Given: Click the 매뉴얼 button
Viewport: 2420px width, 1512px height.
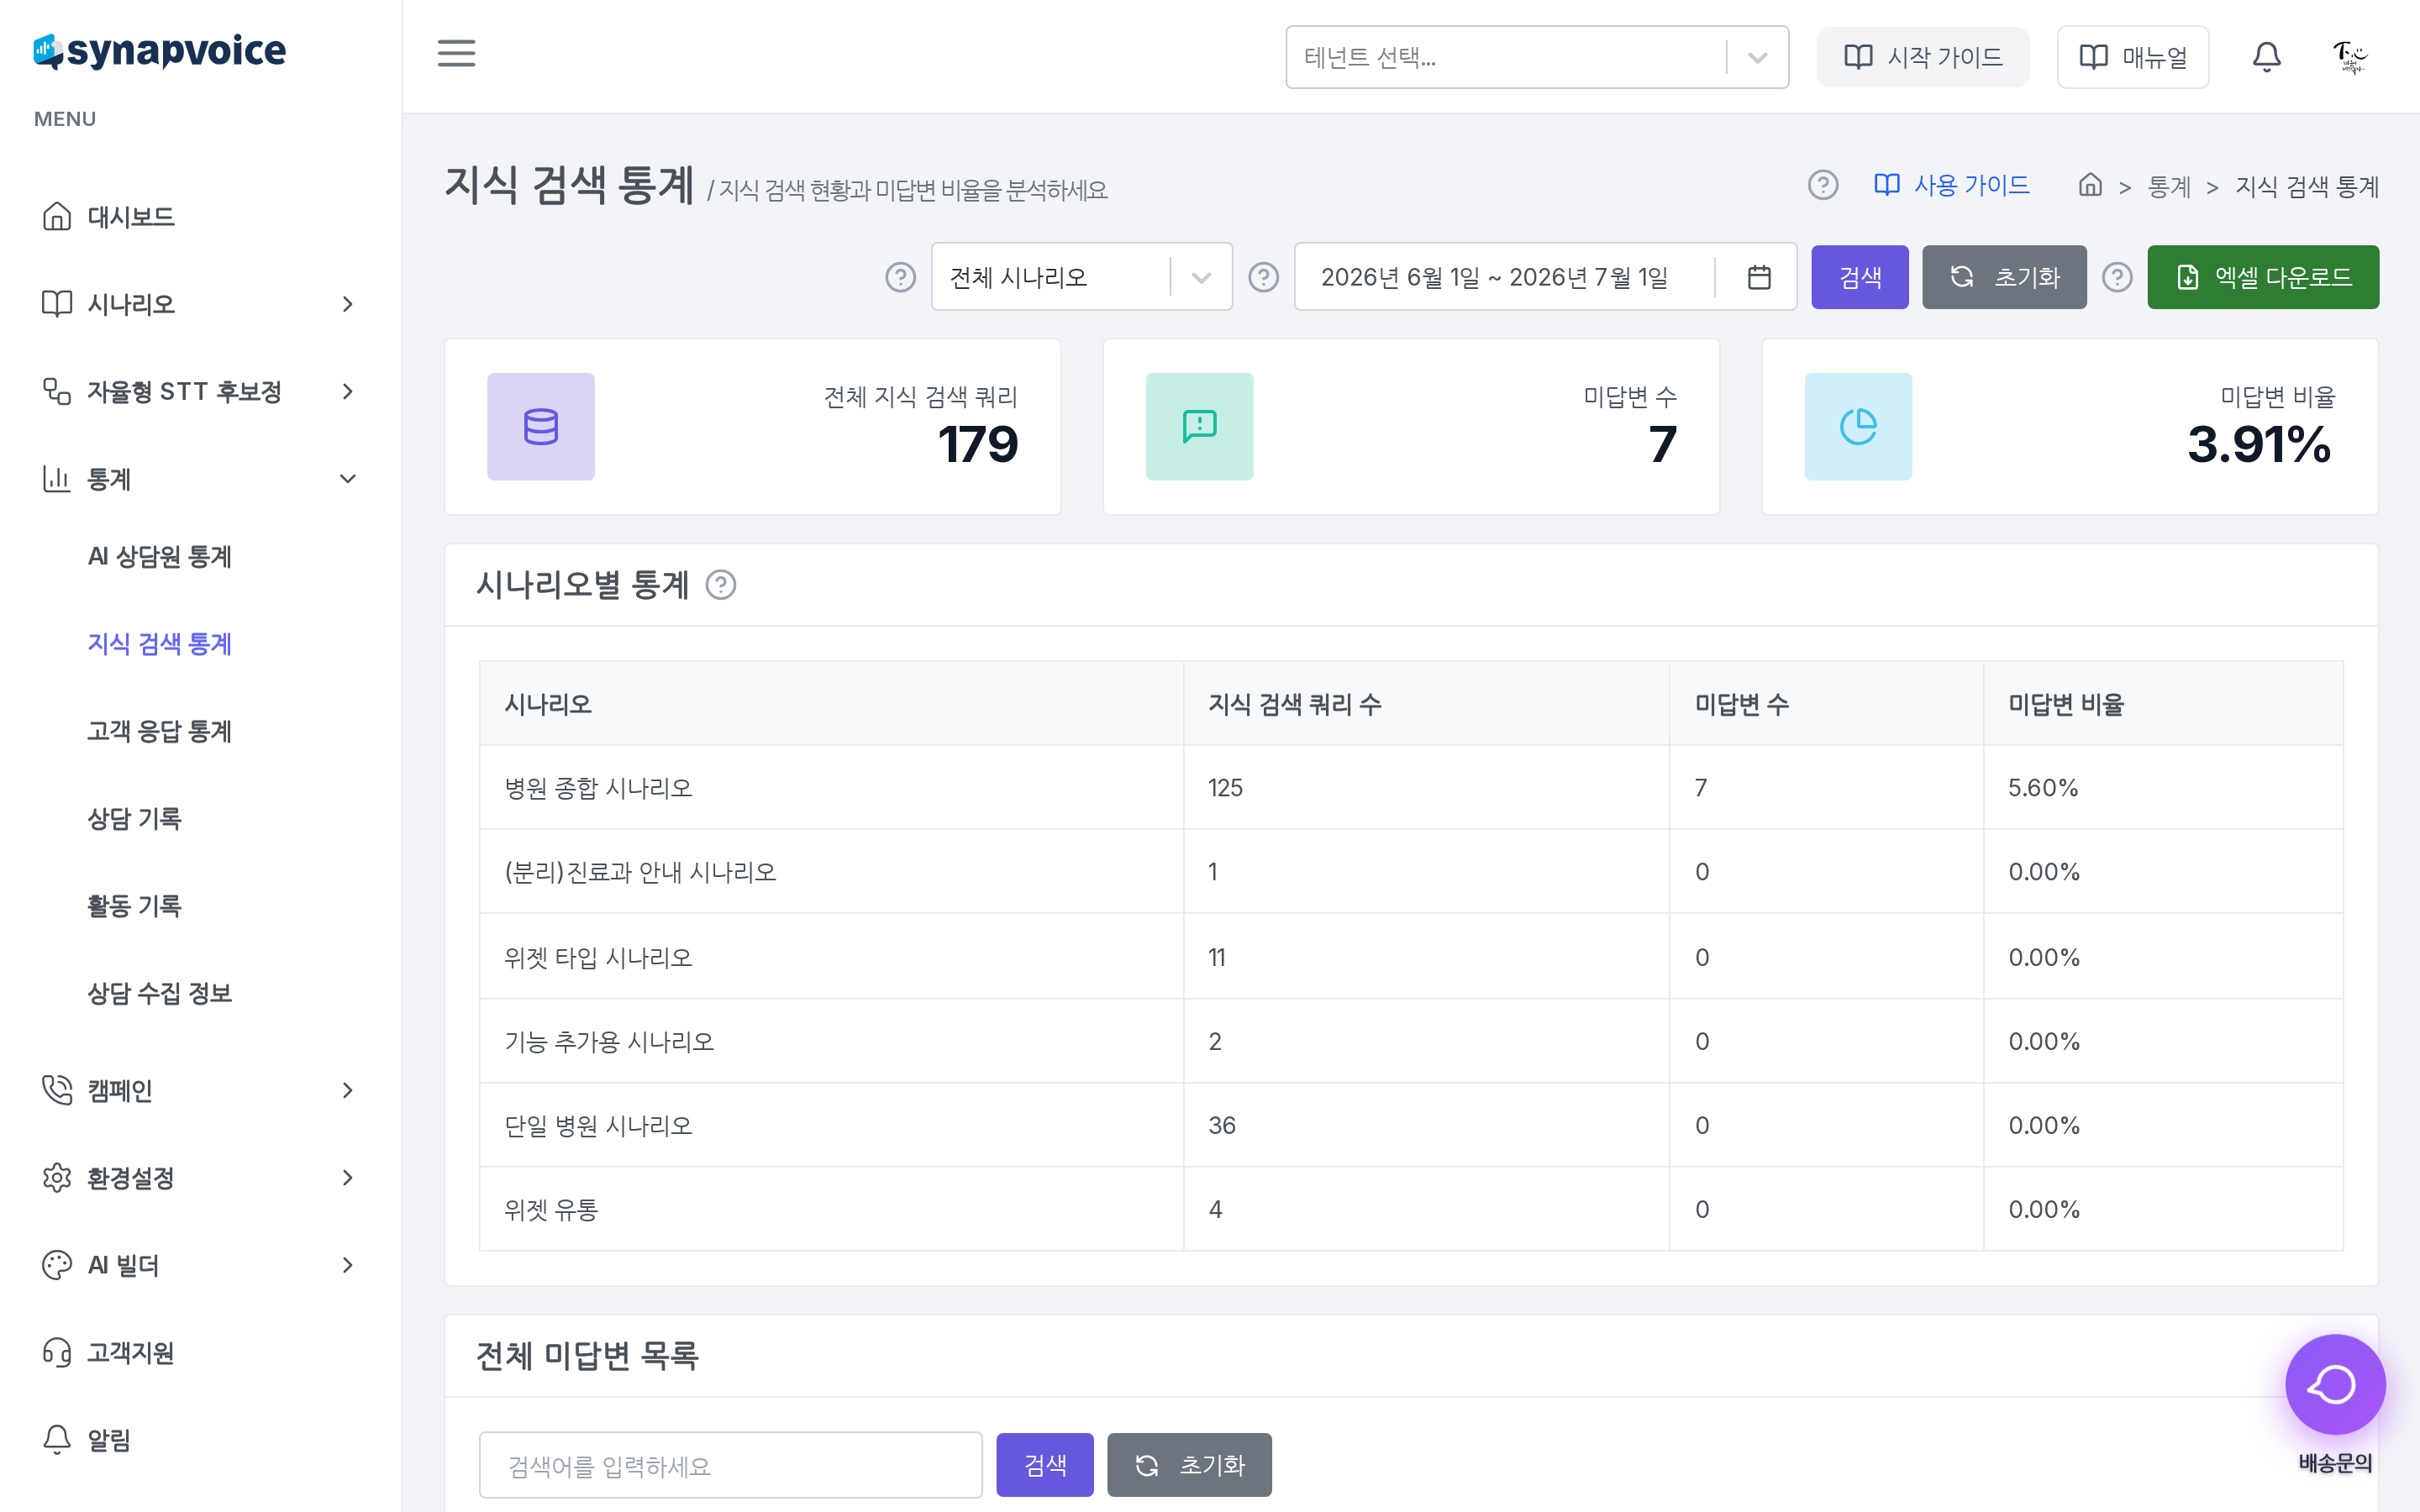Looking at the screenshot, I should [2133, 57].
